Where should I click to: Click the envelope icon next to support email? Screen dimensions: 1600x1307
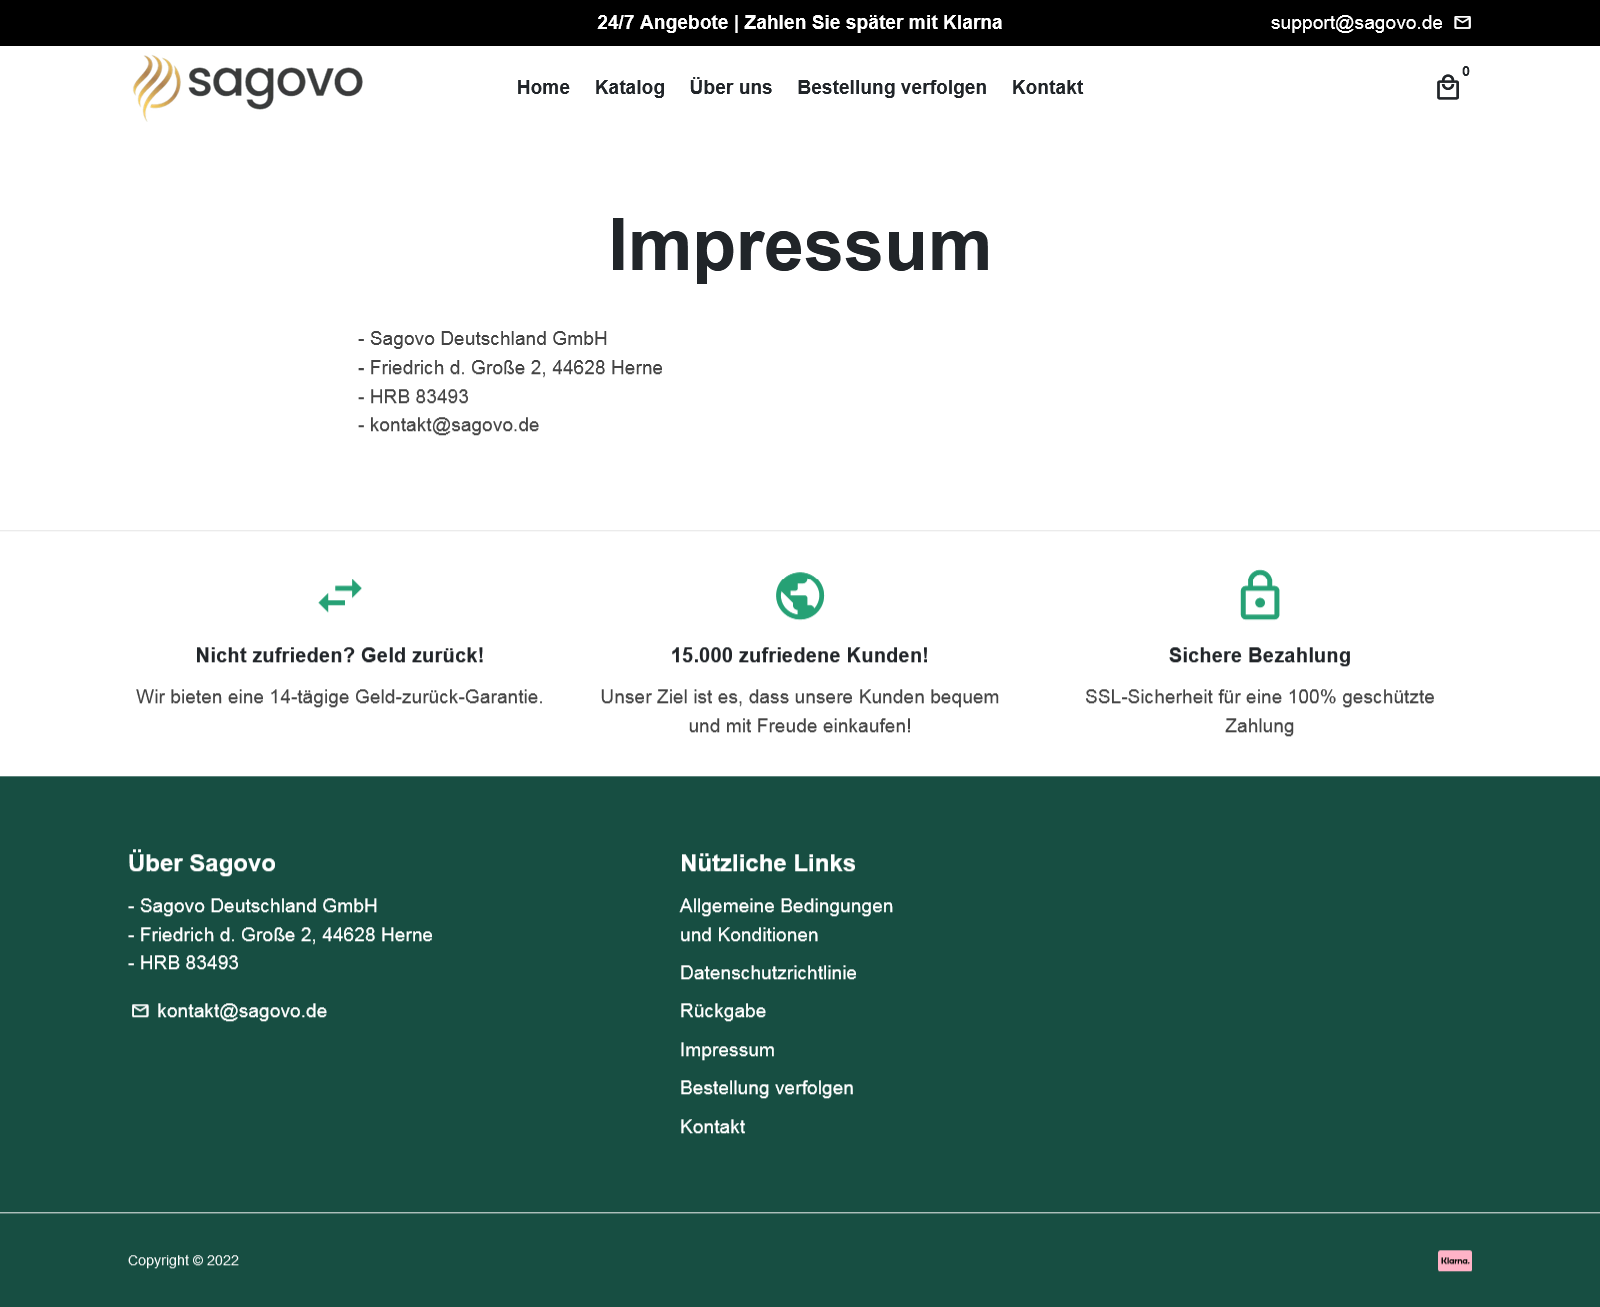[x=1462, y=23]
